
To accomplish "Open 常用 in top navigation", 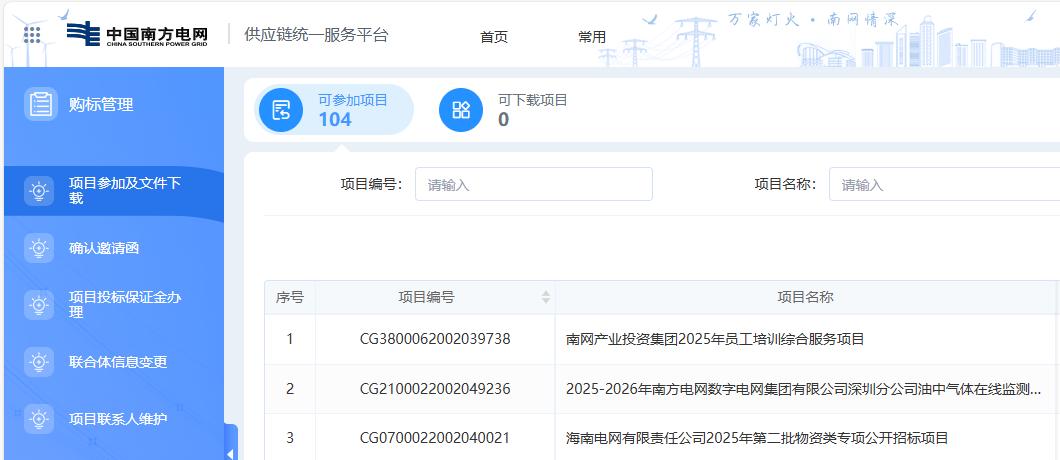I will [592, 37].
